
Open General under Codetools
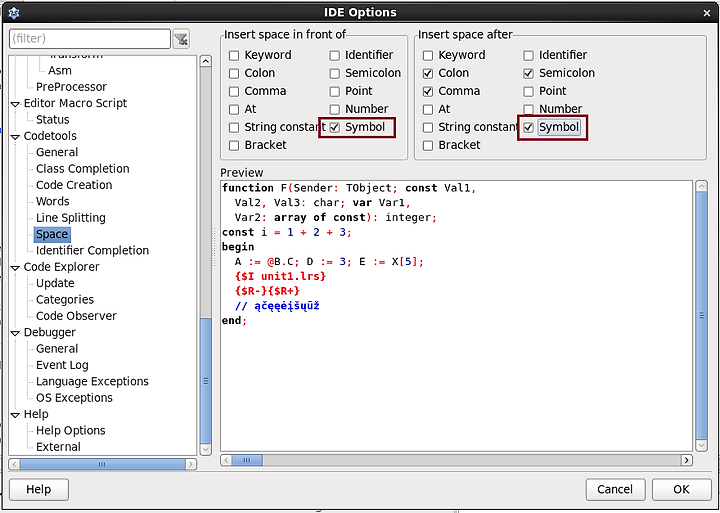[57, 152]
